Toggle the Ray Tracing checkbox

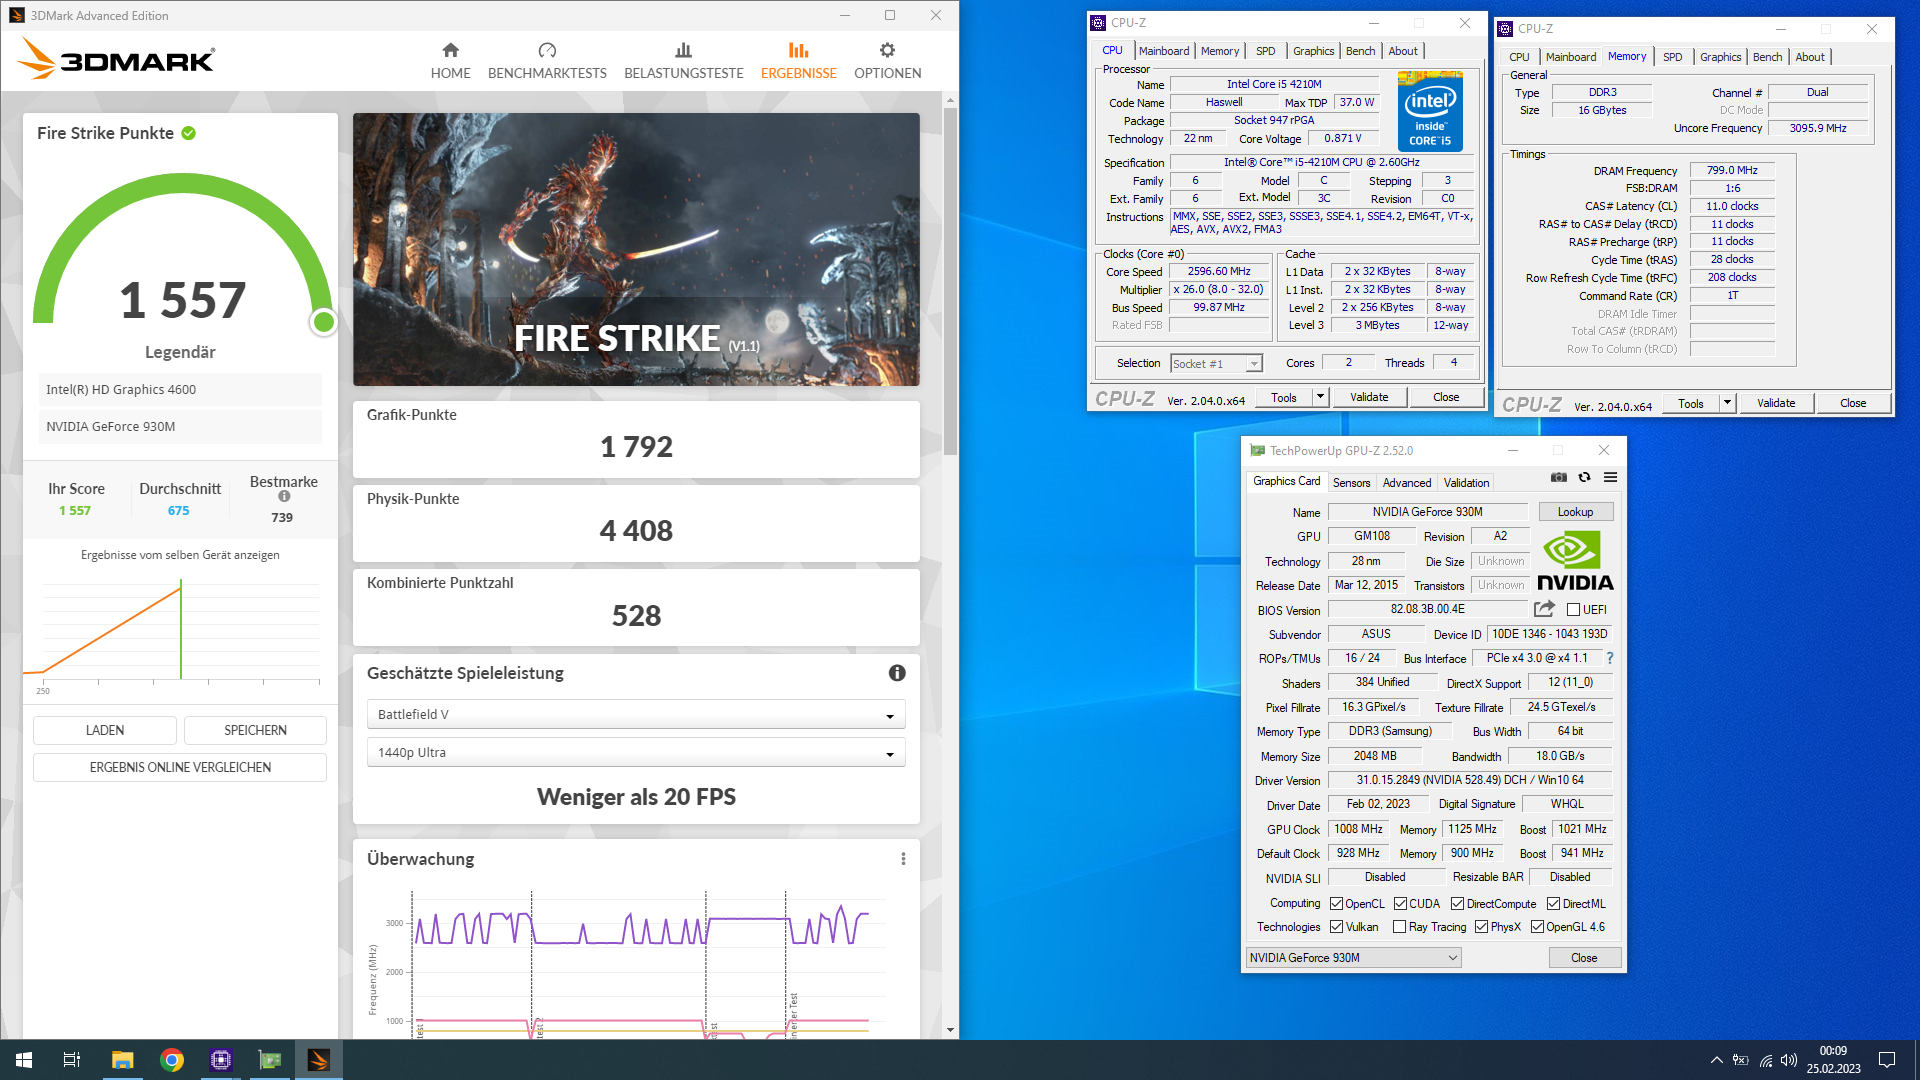[x=1399, y=927]
